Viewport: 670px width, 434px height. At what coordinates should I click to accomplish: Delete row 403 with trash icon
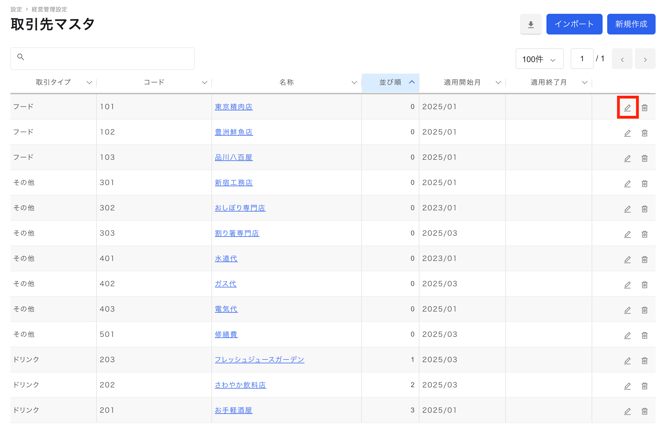pos(644,310)
